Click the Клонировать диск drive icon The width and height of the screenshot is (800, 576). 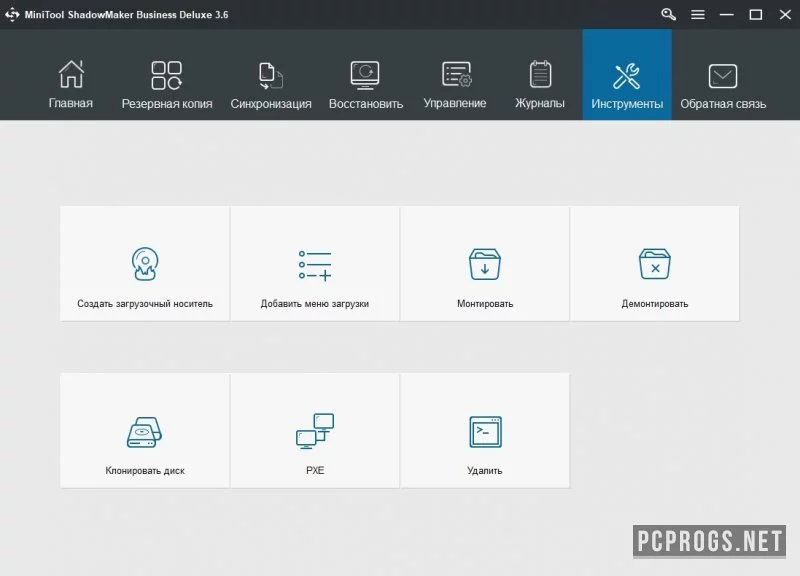coord(144,433)
